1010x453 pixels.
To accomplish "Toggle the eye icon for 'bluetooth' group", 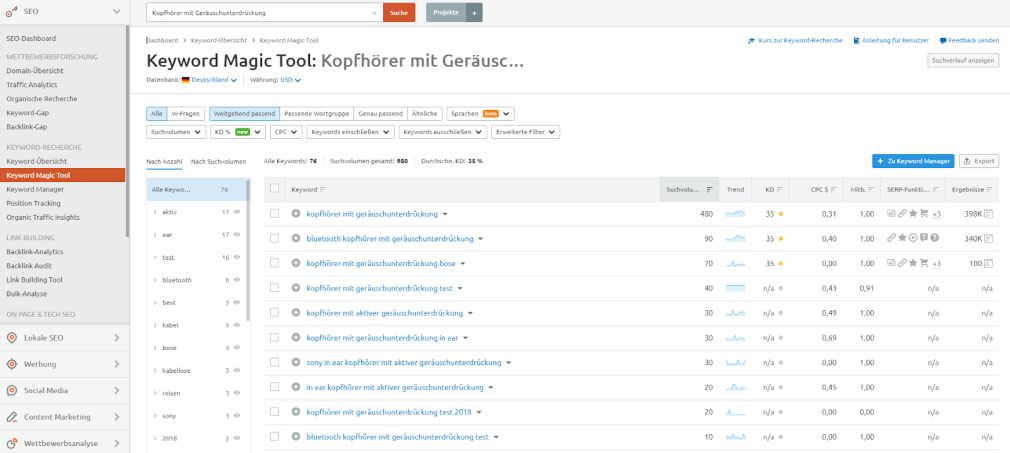I will click(236, 280).
